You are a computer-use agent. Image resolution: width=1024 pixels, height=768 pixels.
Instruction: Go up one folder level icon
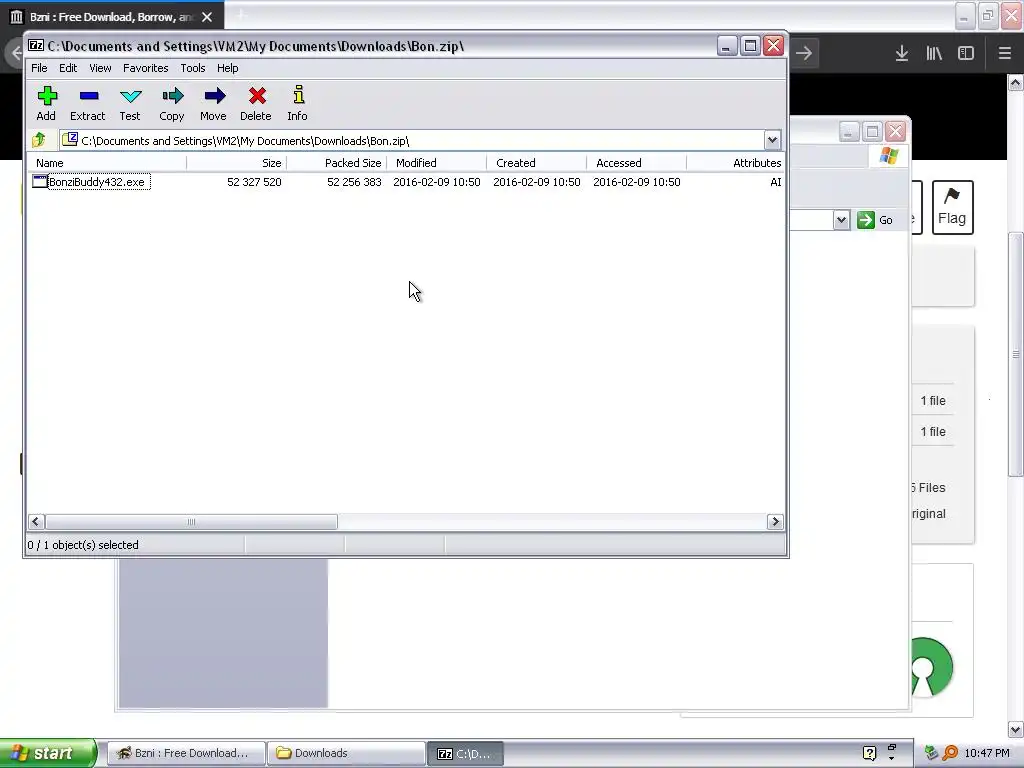39,140
